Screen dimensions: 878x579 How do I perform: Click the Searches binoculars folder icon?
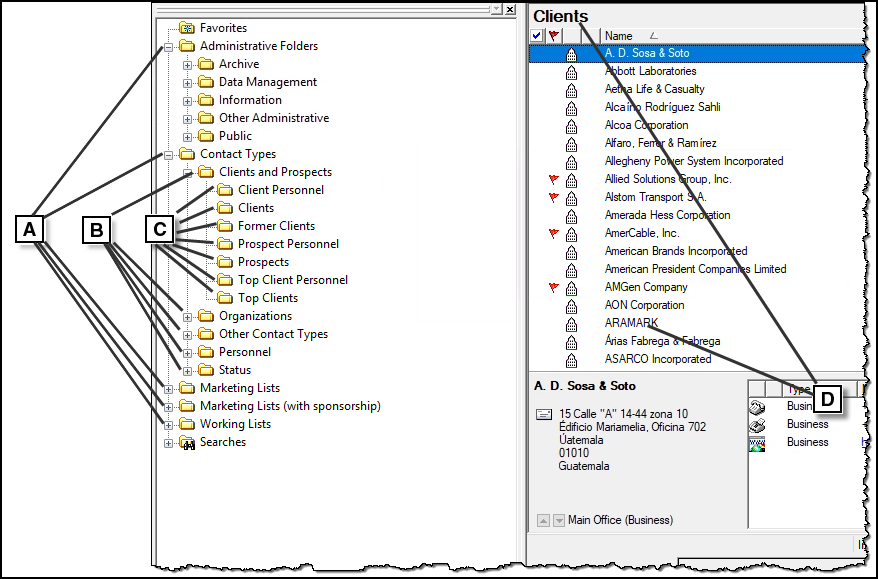pos(186,442)
